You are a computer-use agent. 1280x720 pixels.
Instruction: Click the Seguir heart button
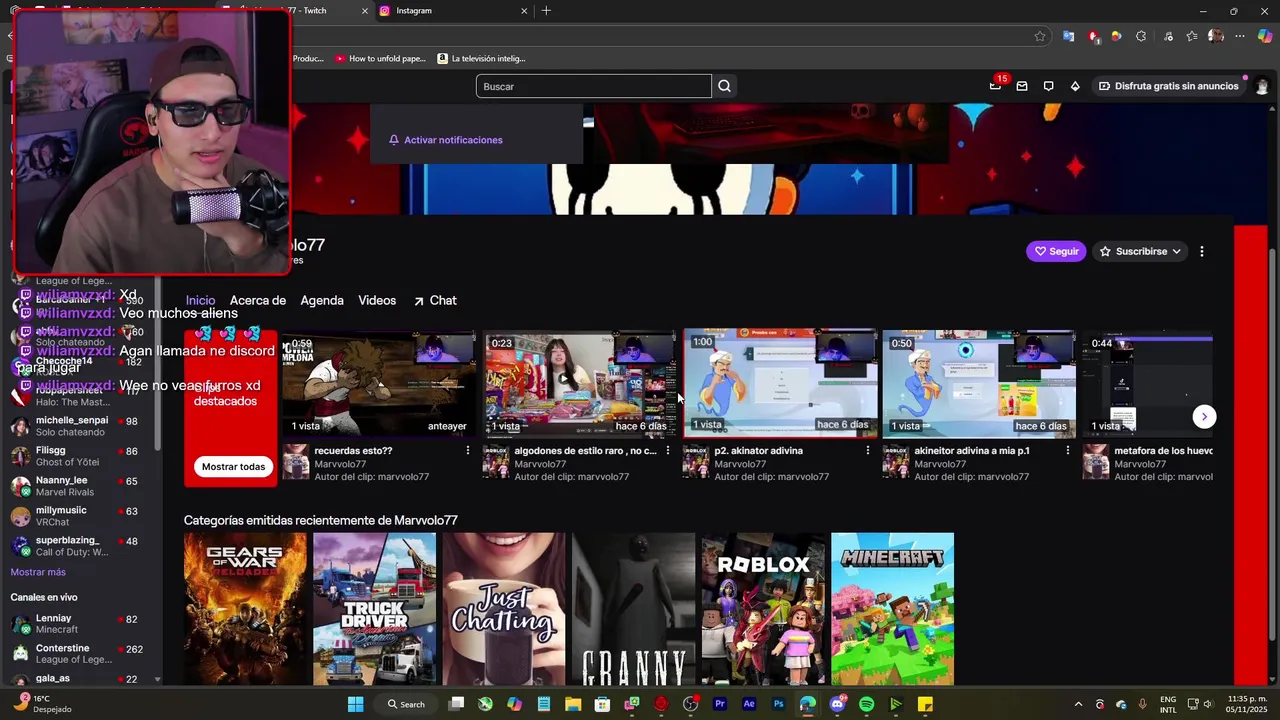pyautogui.click(x=1057, y=252)
